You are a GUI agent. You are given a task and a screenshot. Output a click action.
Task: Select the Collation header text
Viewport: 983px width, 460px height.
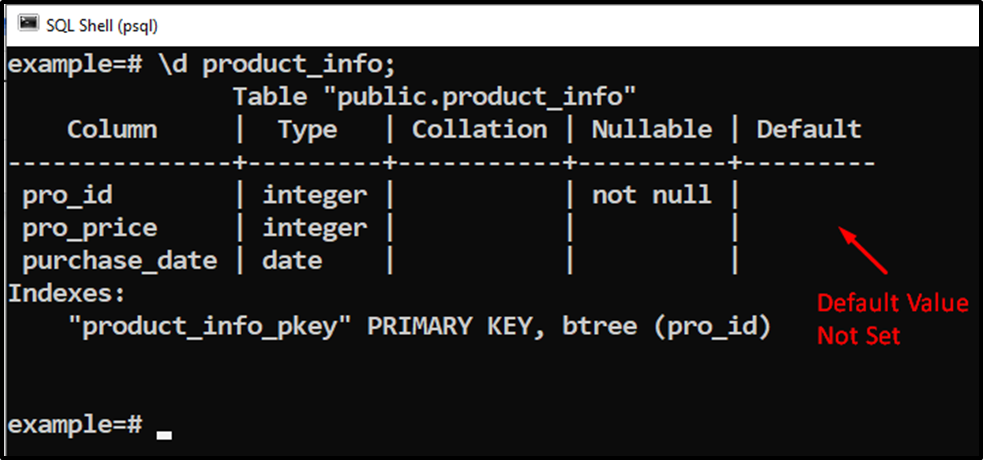tap(480, 130)
